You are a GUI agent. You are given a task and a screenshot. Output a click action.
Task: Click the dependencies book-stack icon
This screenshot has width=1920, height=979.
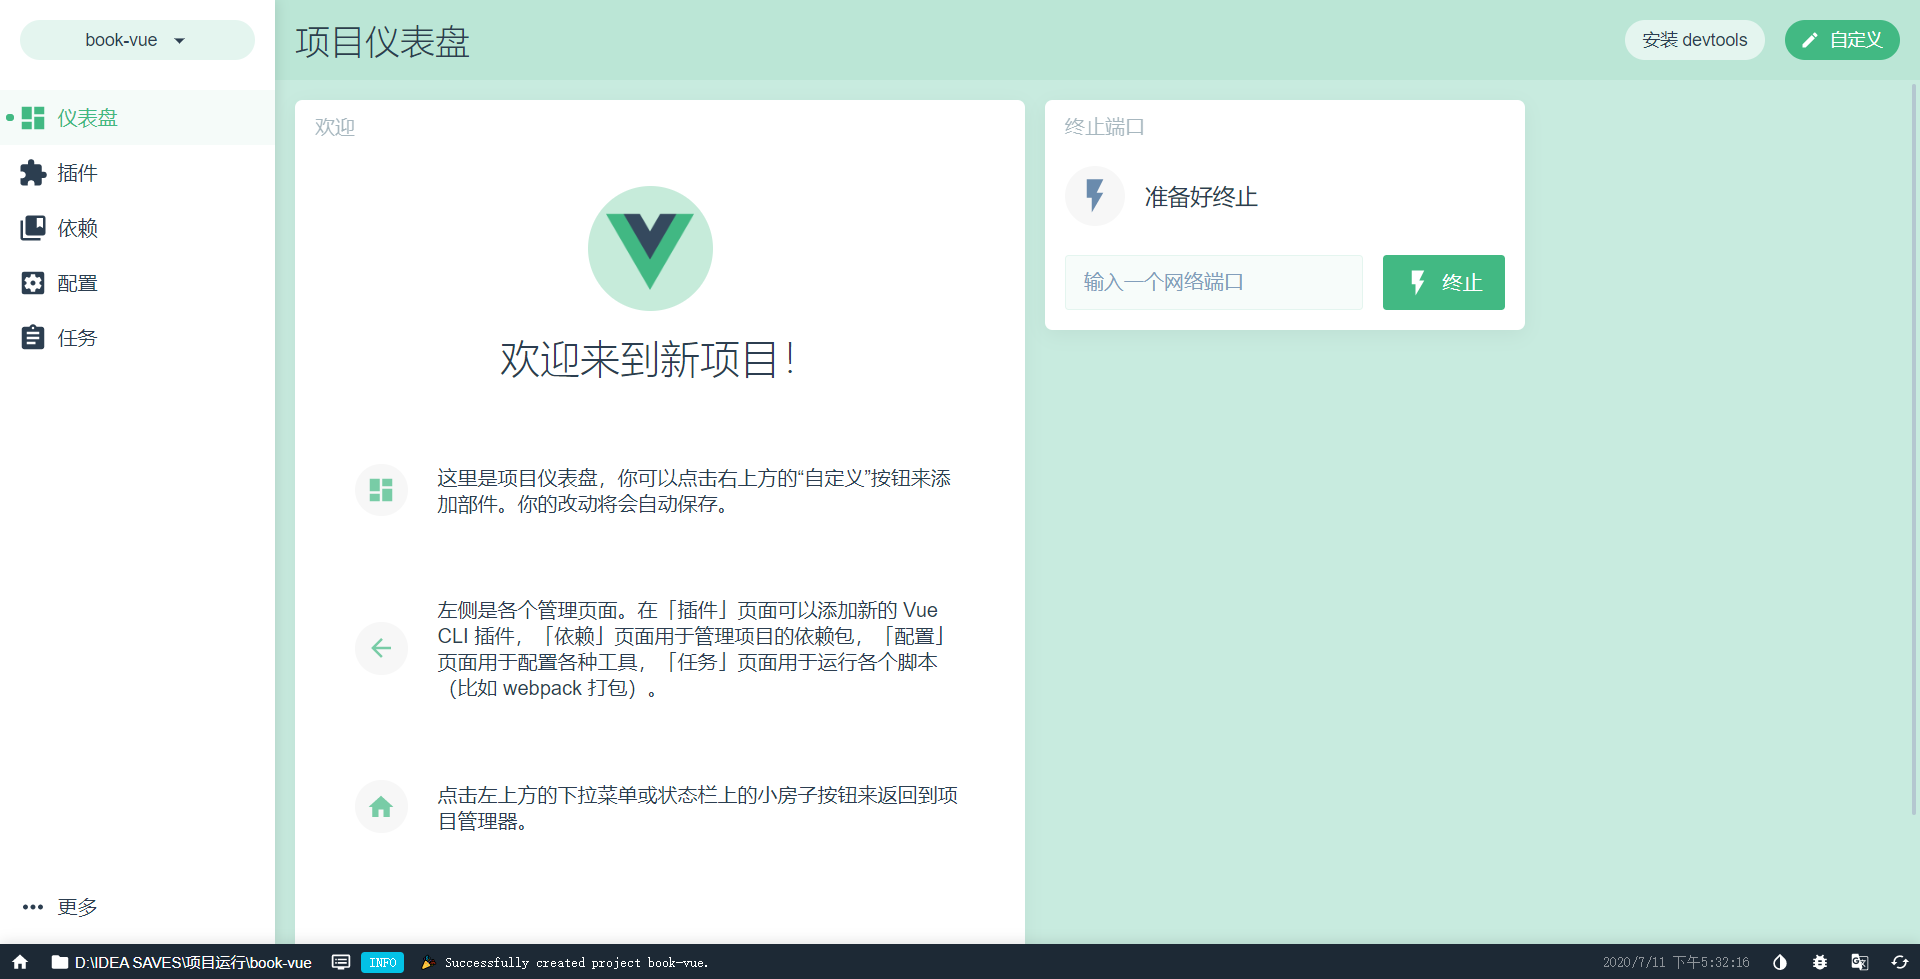pyautogui.click(x=33, y=228)
